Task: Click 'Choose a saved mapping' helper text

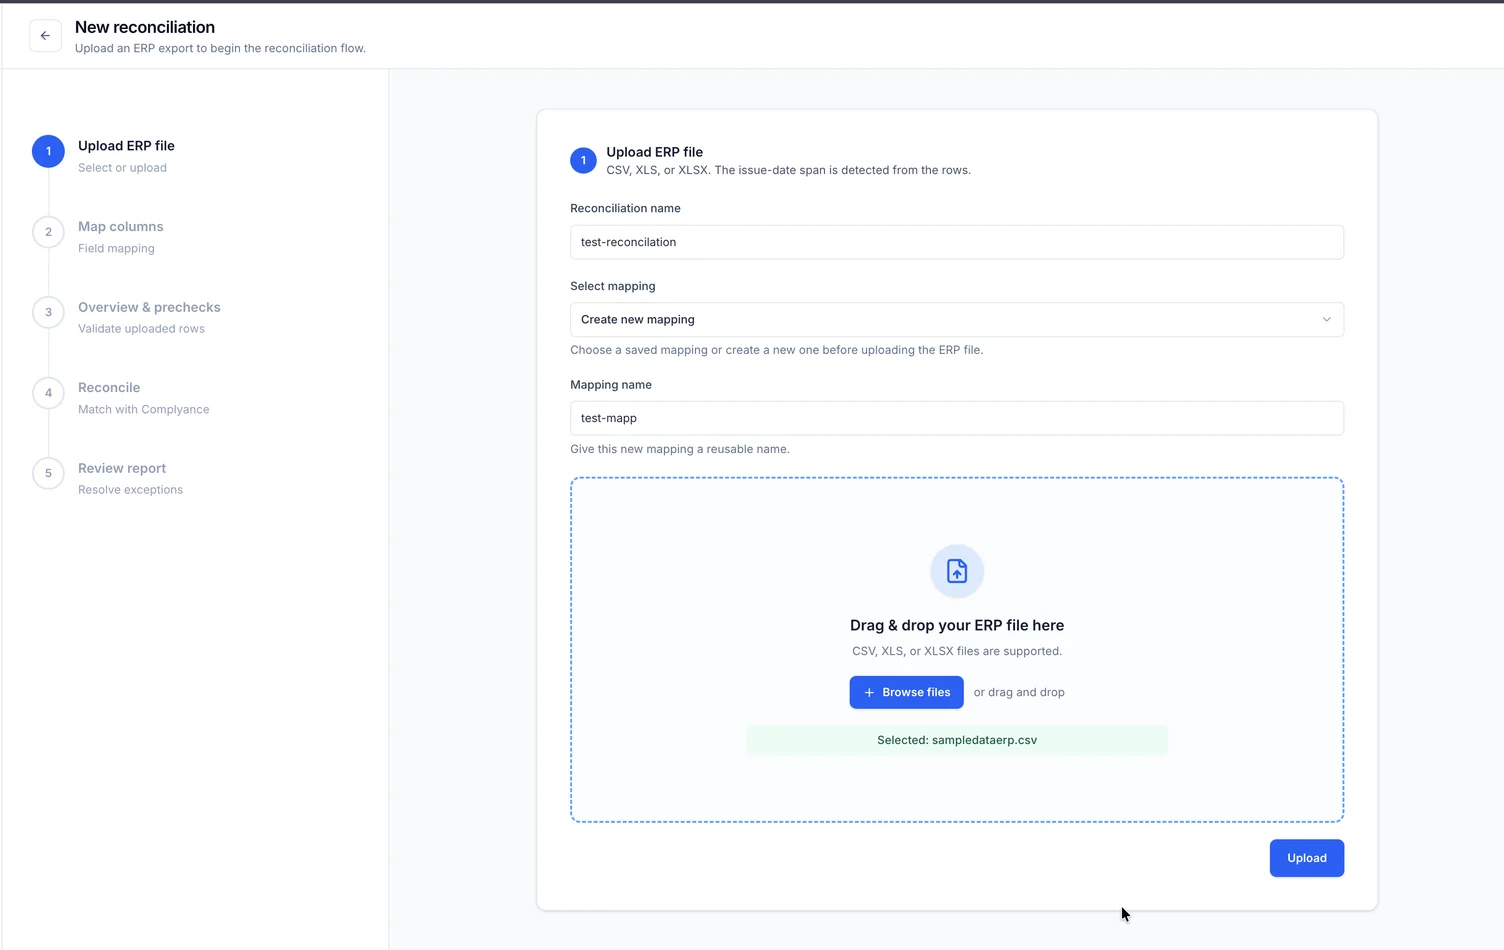Action: (777, 350)
